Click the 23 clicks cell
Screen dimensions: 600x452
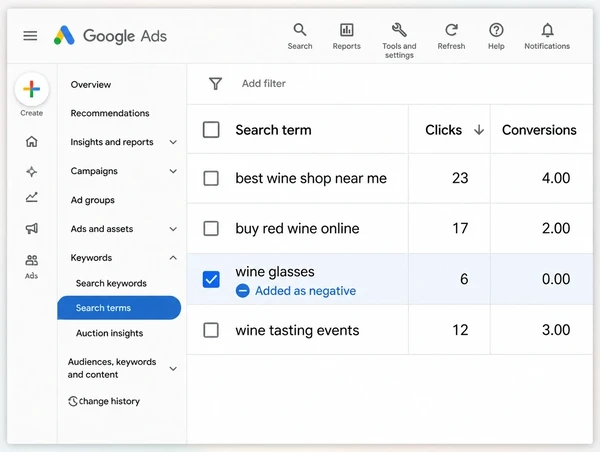pyautogui.click(x=460, y=178)
